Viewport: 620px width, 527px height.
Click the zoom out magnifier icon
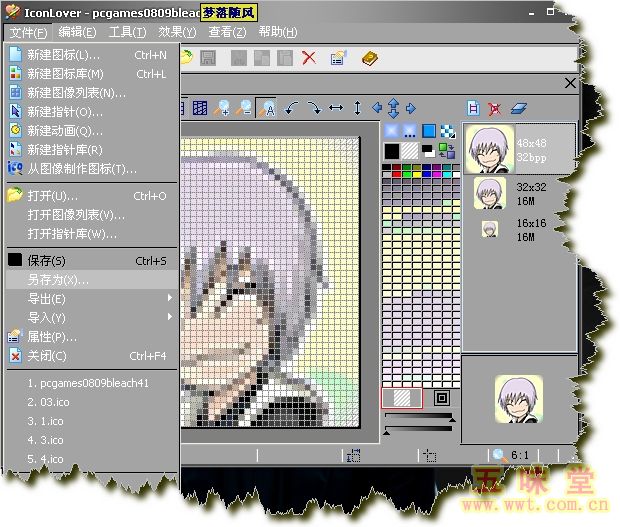coord(244,108)
